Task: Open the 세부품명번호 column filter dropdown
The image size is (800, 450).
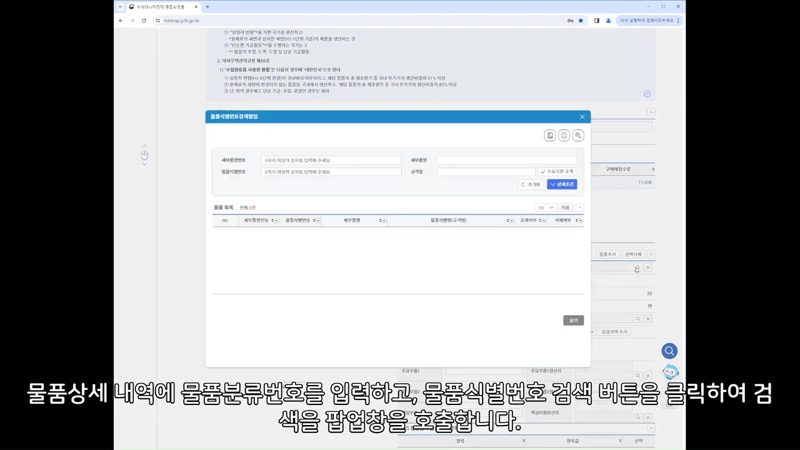Action: pyautogui.click(x=275, y=220)
